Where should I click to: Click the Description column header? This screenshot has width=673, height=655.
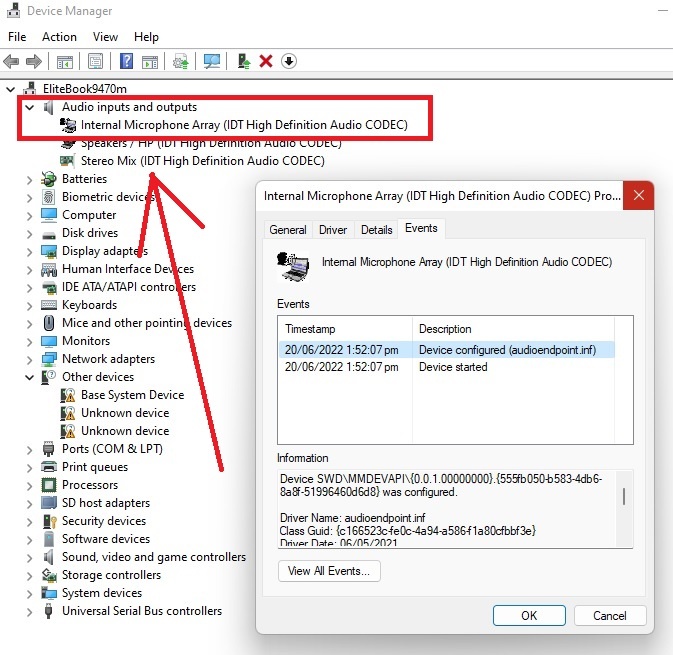click(x=513, y=329)
